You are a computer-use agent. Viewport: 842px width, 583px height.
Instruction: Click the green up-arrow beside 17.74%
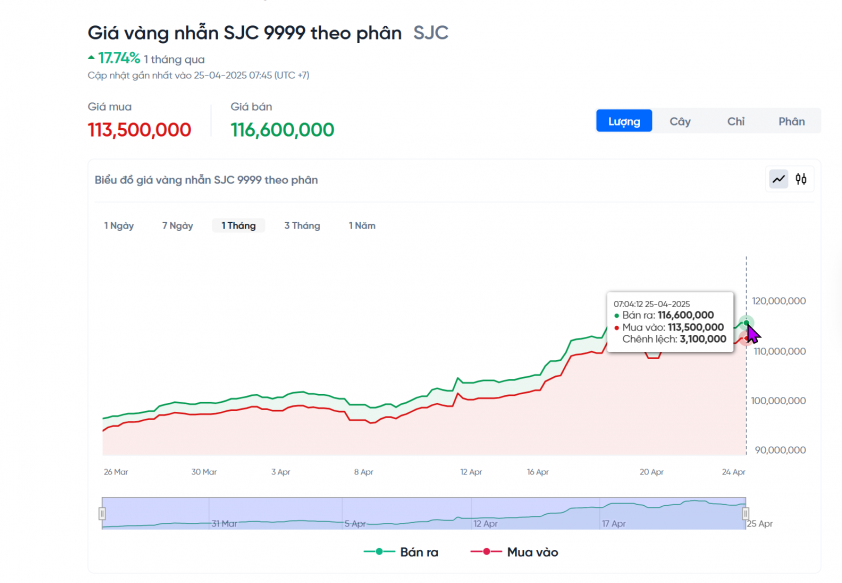pyautogui.click(x=92, y=58)
